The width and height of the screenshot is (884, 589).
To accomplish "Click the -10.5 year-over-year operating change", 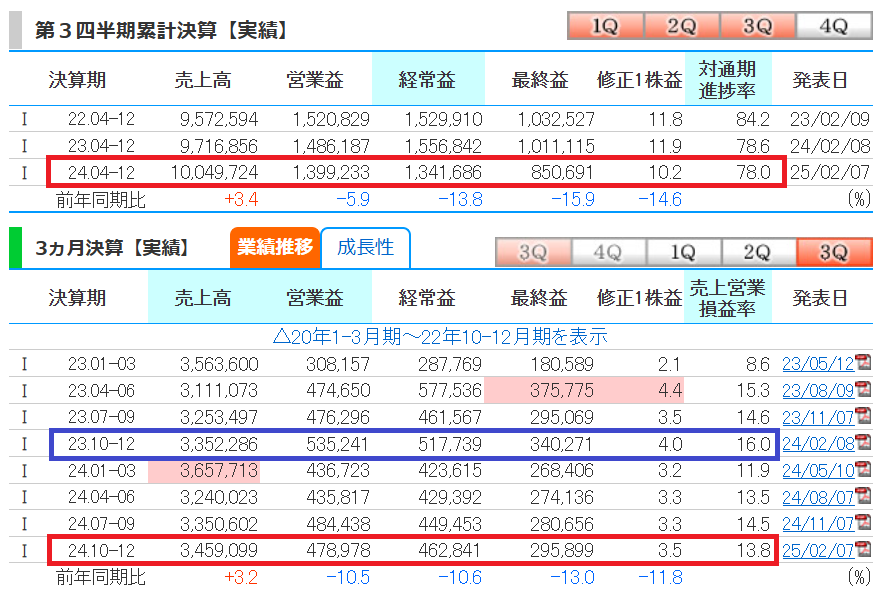I will click(x=348, y=578).
